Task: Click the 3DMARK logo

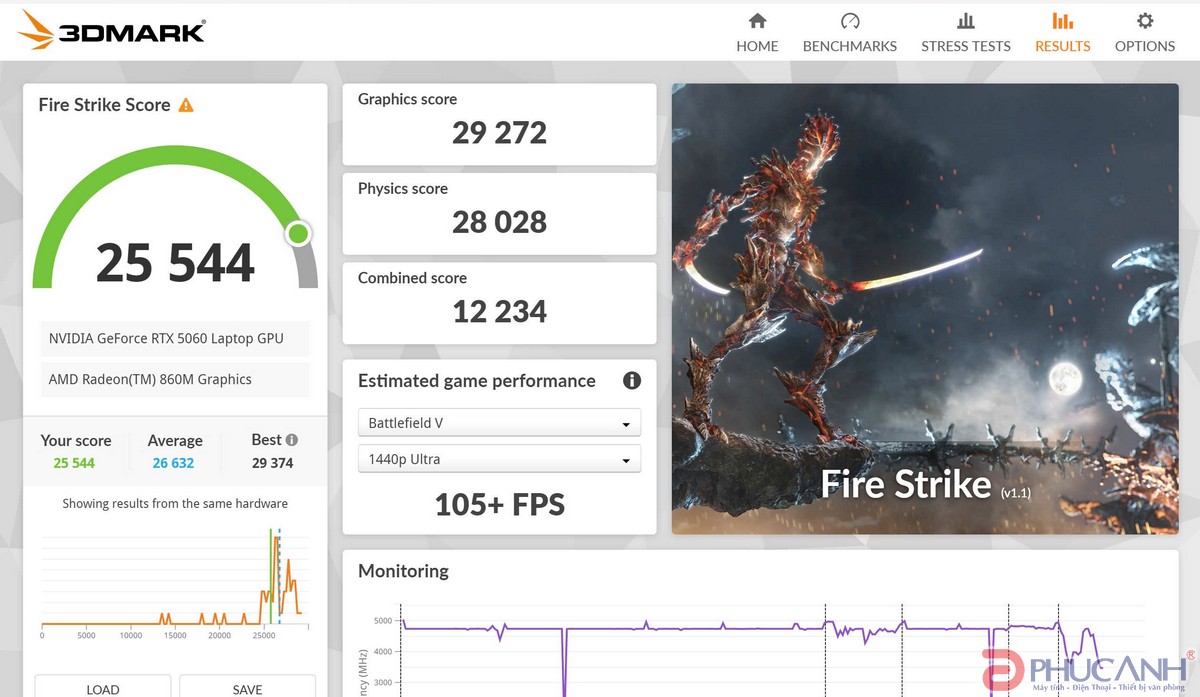Action: pyautogui.click(x=112, y=30)
